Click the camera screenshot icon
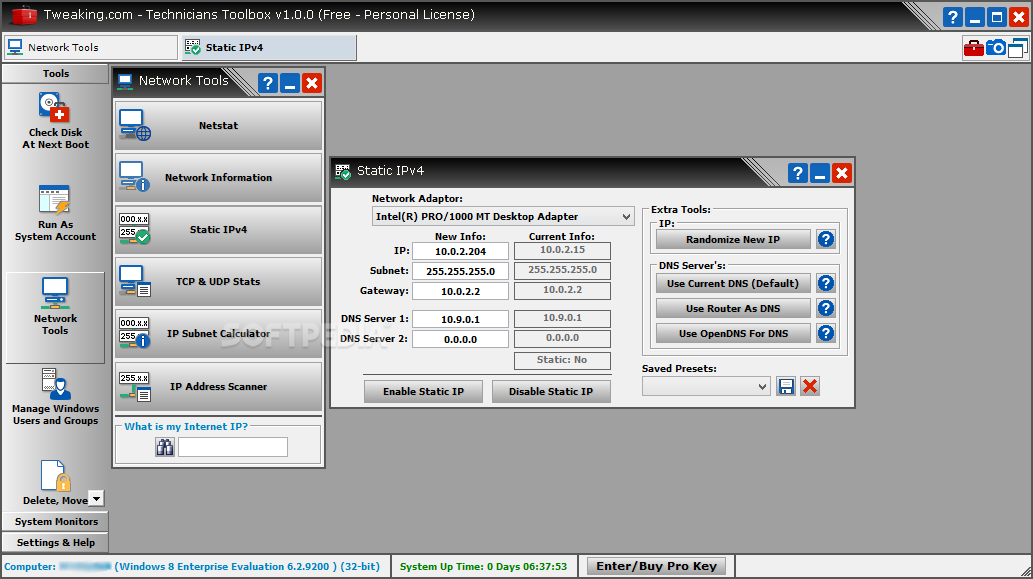The image size is (1033, 579). [x=995, y=48]
